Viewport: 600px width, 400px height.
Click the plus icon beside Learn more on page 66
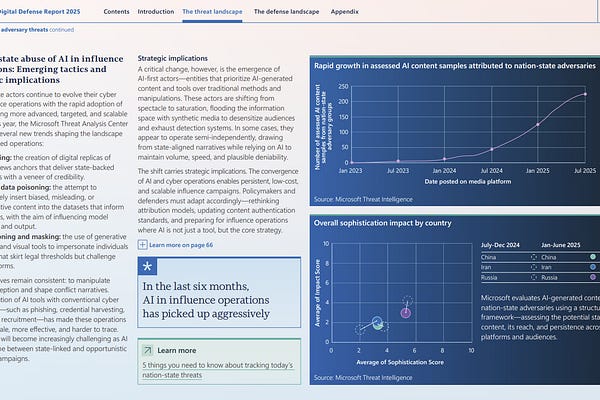coord(142,245)
